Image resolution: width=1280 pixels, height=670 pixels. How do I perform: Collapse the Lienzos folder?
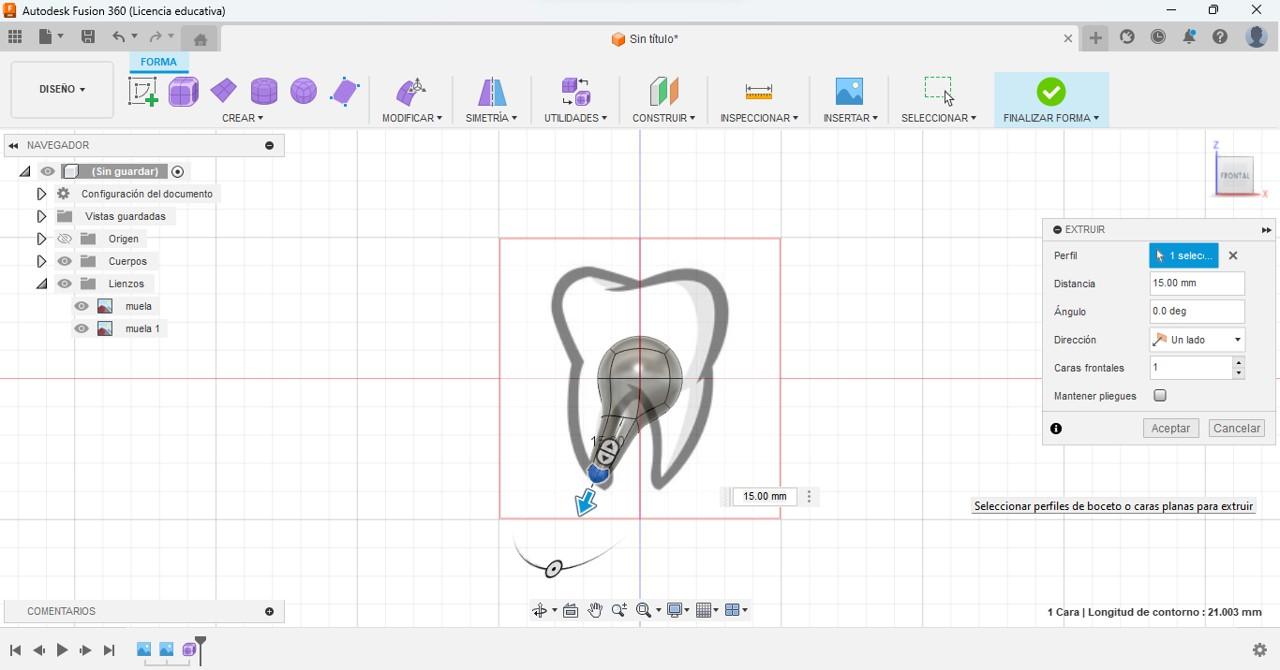point(41,284)
